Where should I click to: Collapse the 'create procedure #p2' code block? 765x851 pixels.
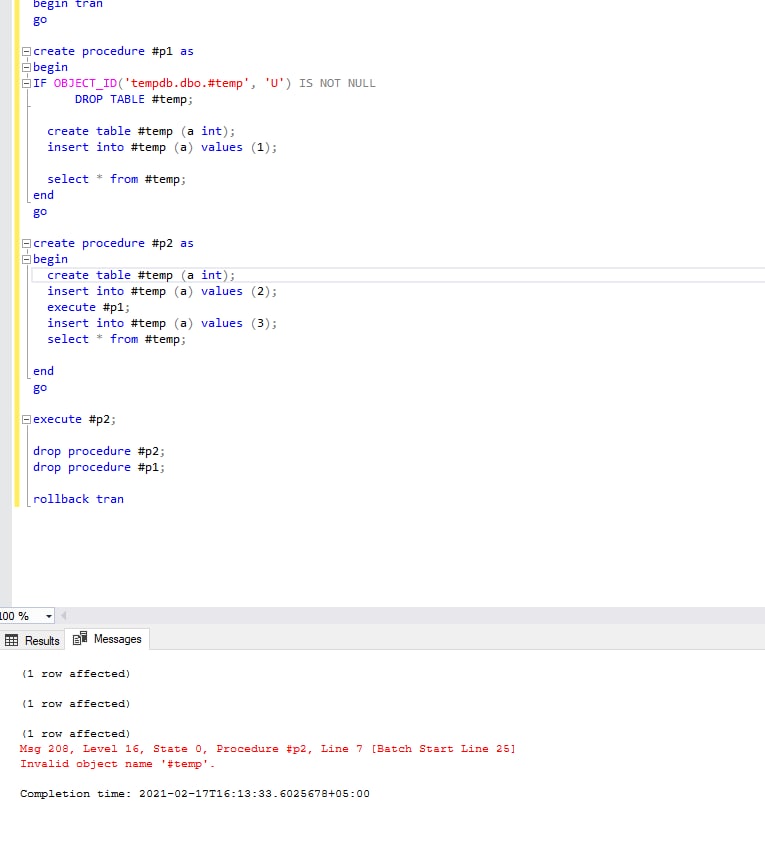tap(26, 244)
